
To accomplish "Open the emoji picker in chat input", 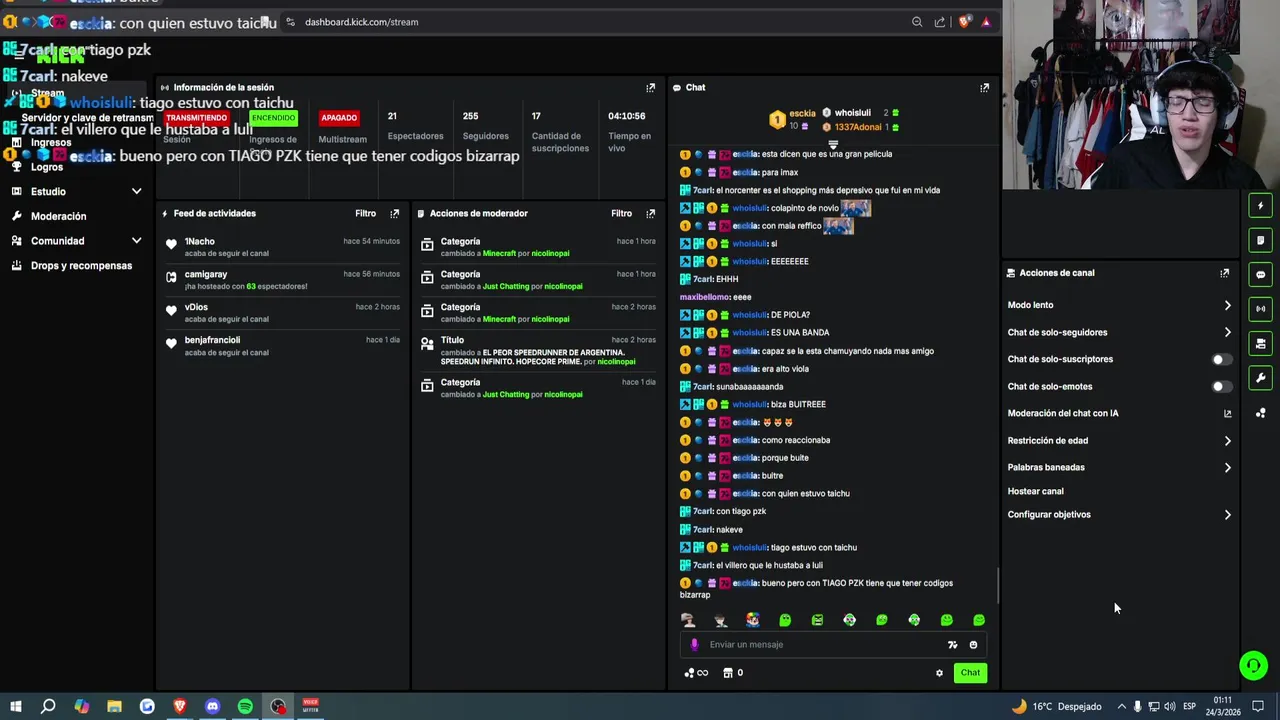I will [x=973, y=645].
